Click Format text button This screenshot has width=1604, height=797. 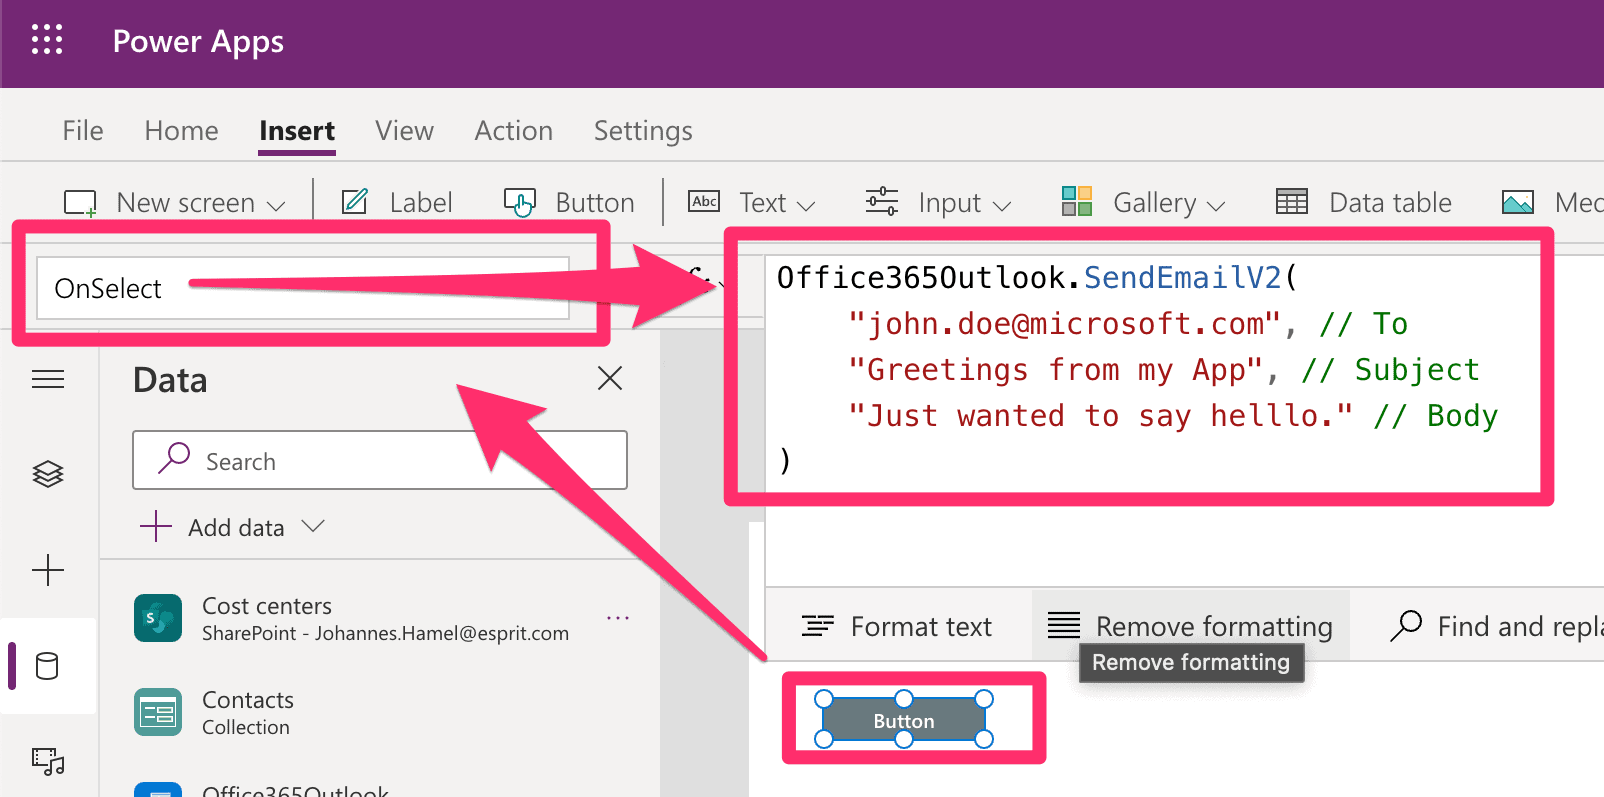tap(897, 626)
